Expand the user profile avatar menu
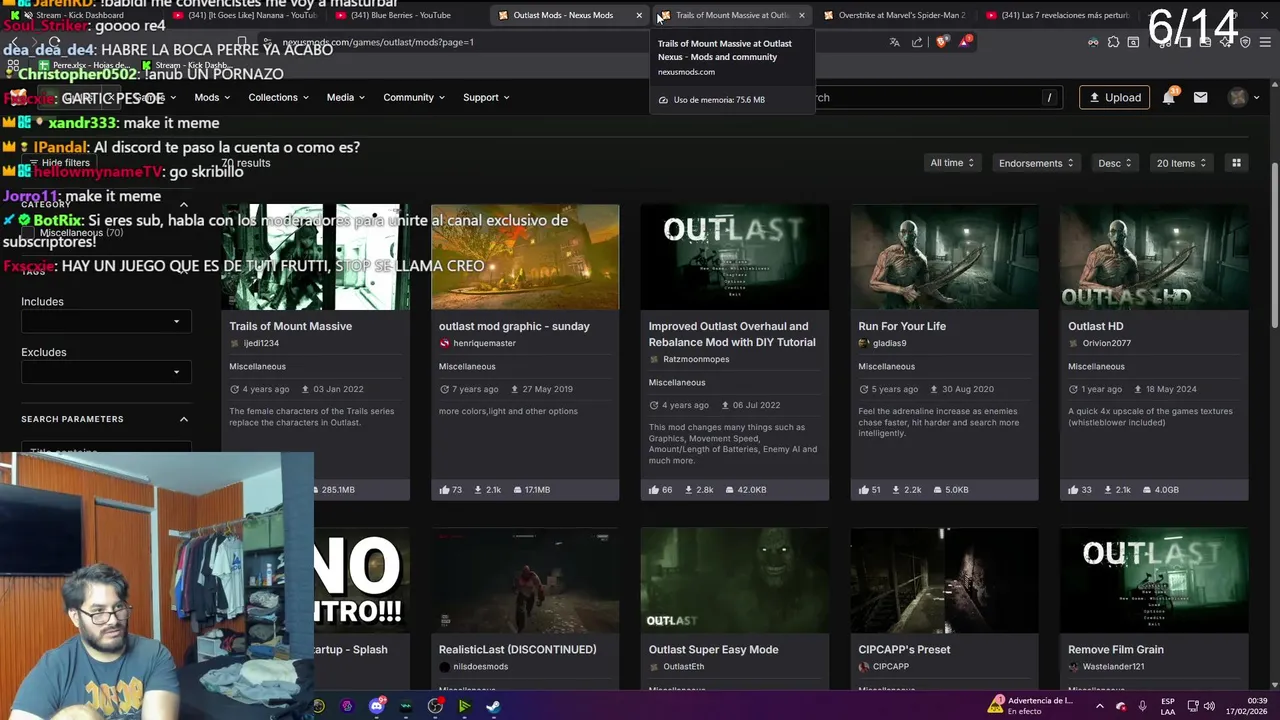The width and height of the screenshot is (1280, 720). [x=1244, y=97]
